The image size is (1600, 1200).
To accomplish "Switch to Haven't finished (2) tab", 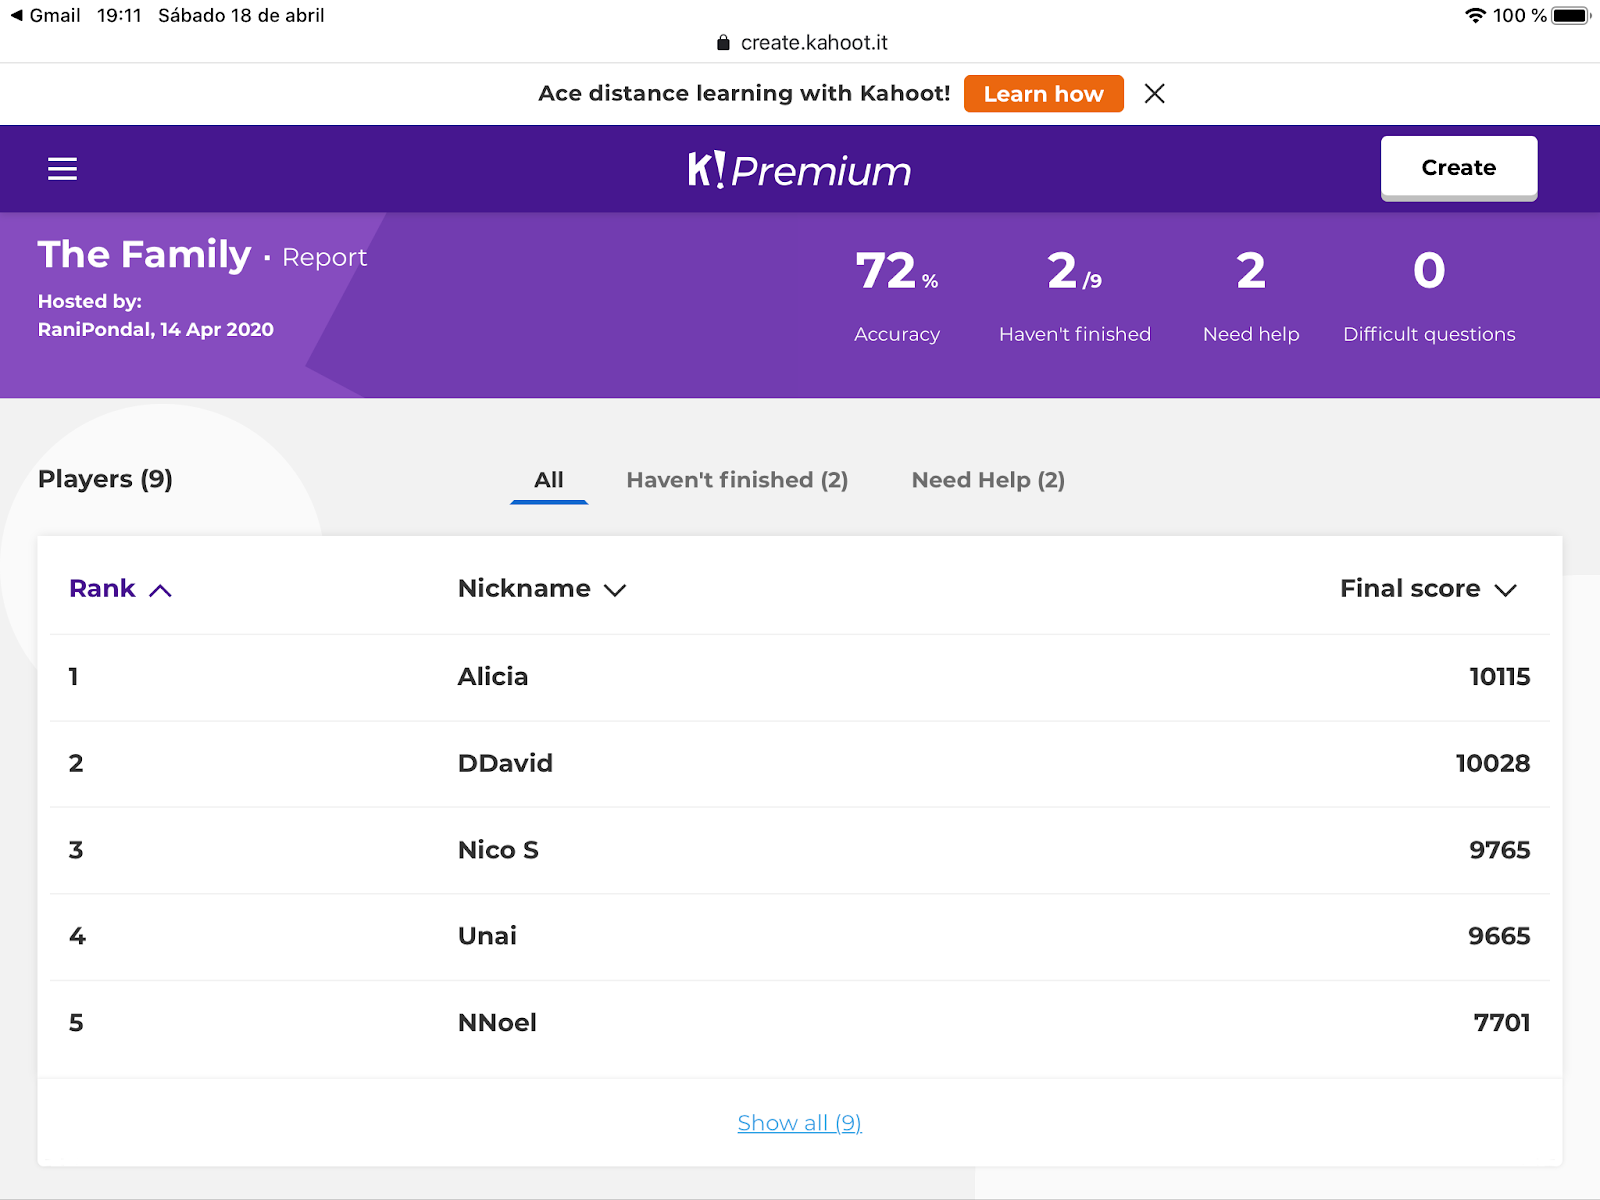I will [737, 480].
